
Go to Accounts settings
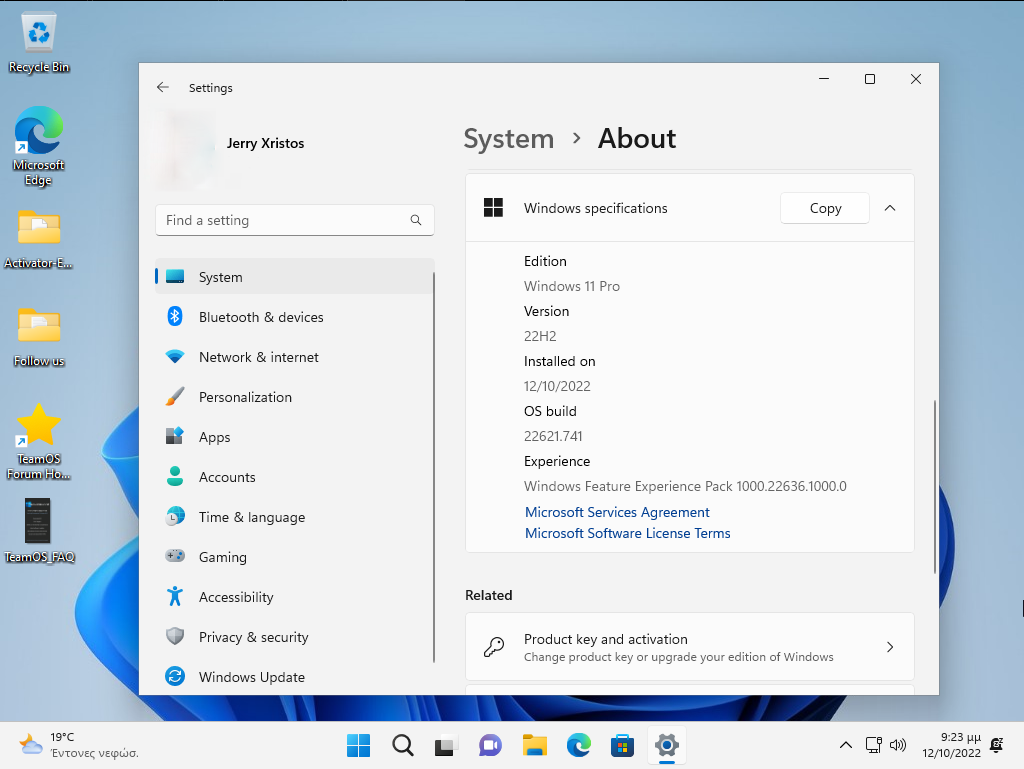pos(227,477)
